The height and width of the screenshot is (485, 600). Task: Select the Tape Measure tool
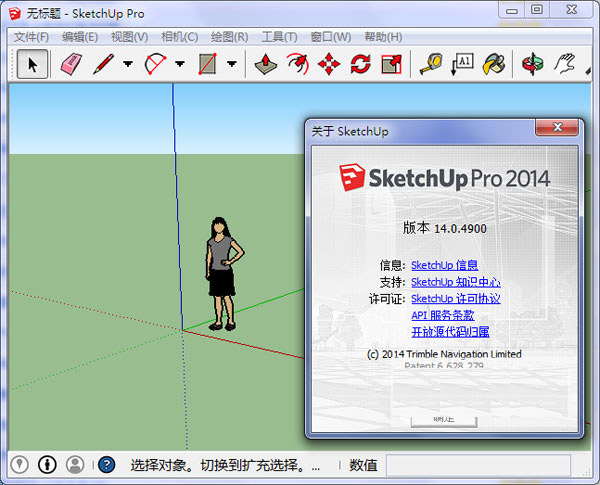click(x=430, y=64)
